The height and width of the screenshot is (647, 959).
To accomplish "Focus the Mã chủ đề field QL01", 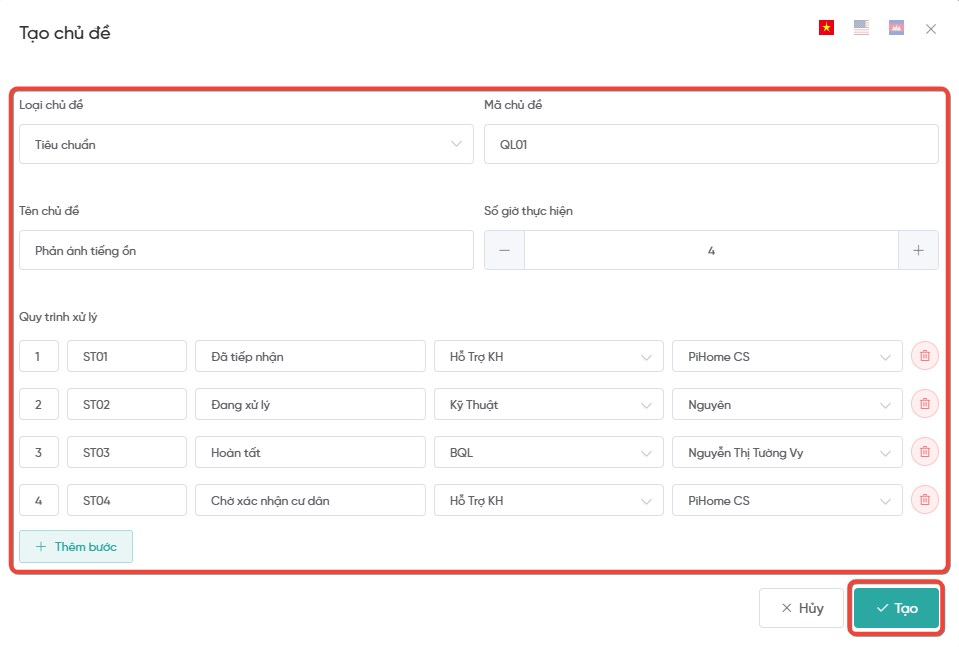I will point(710,144).
